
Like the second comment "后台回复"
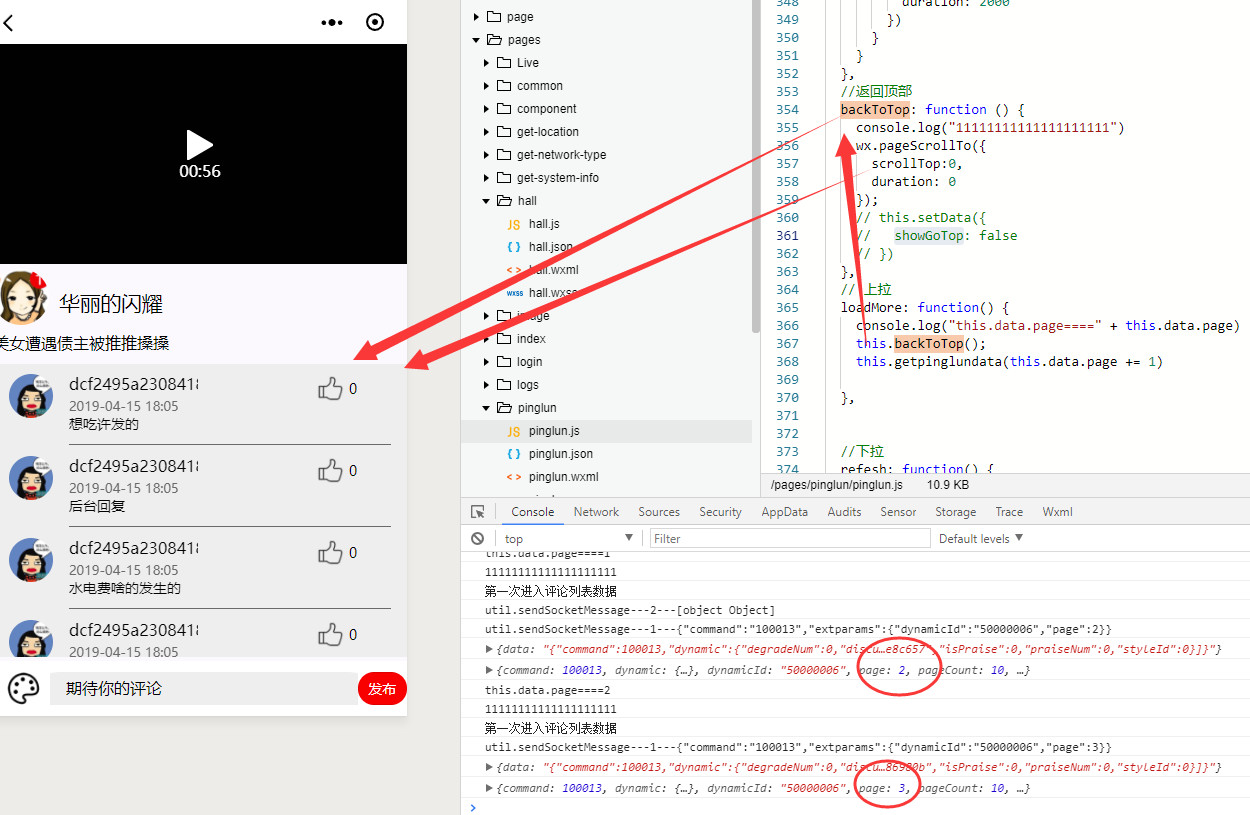(330, 471)
